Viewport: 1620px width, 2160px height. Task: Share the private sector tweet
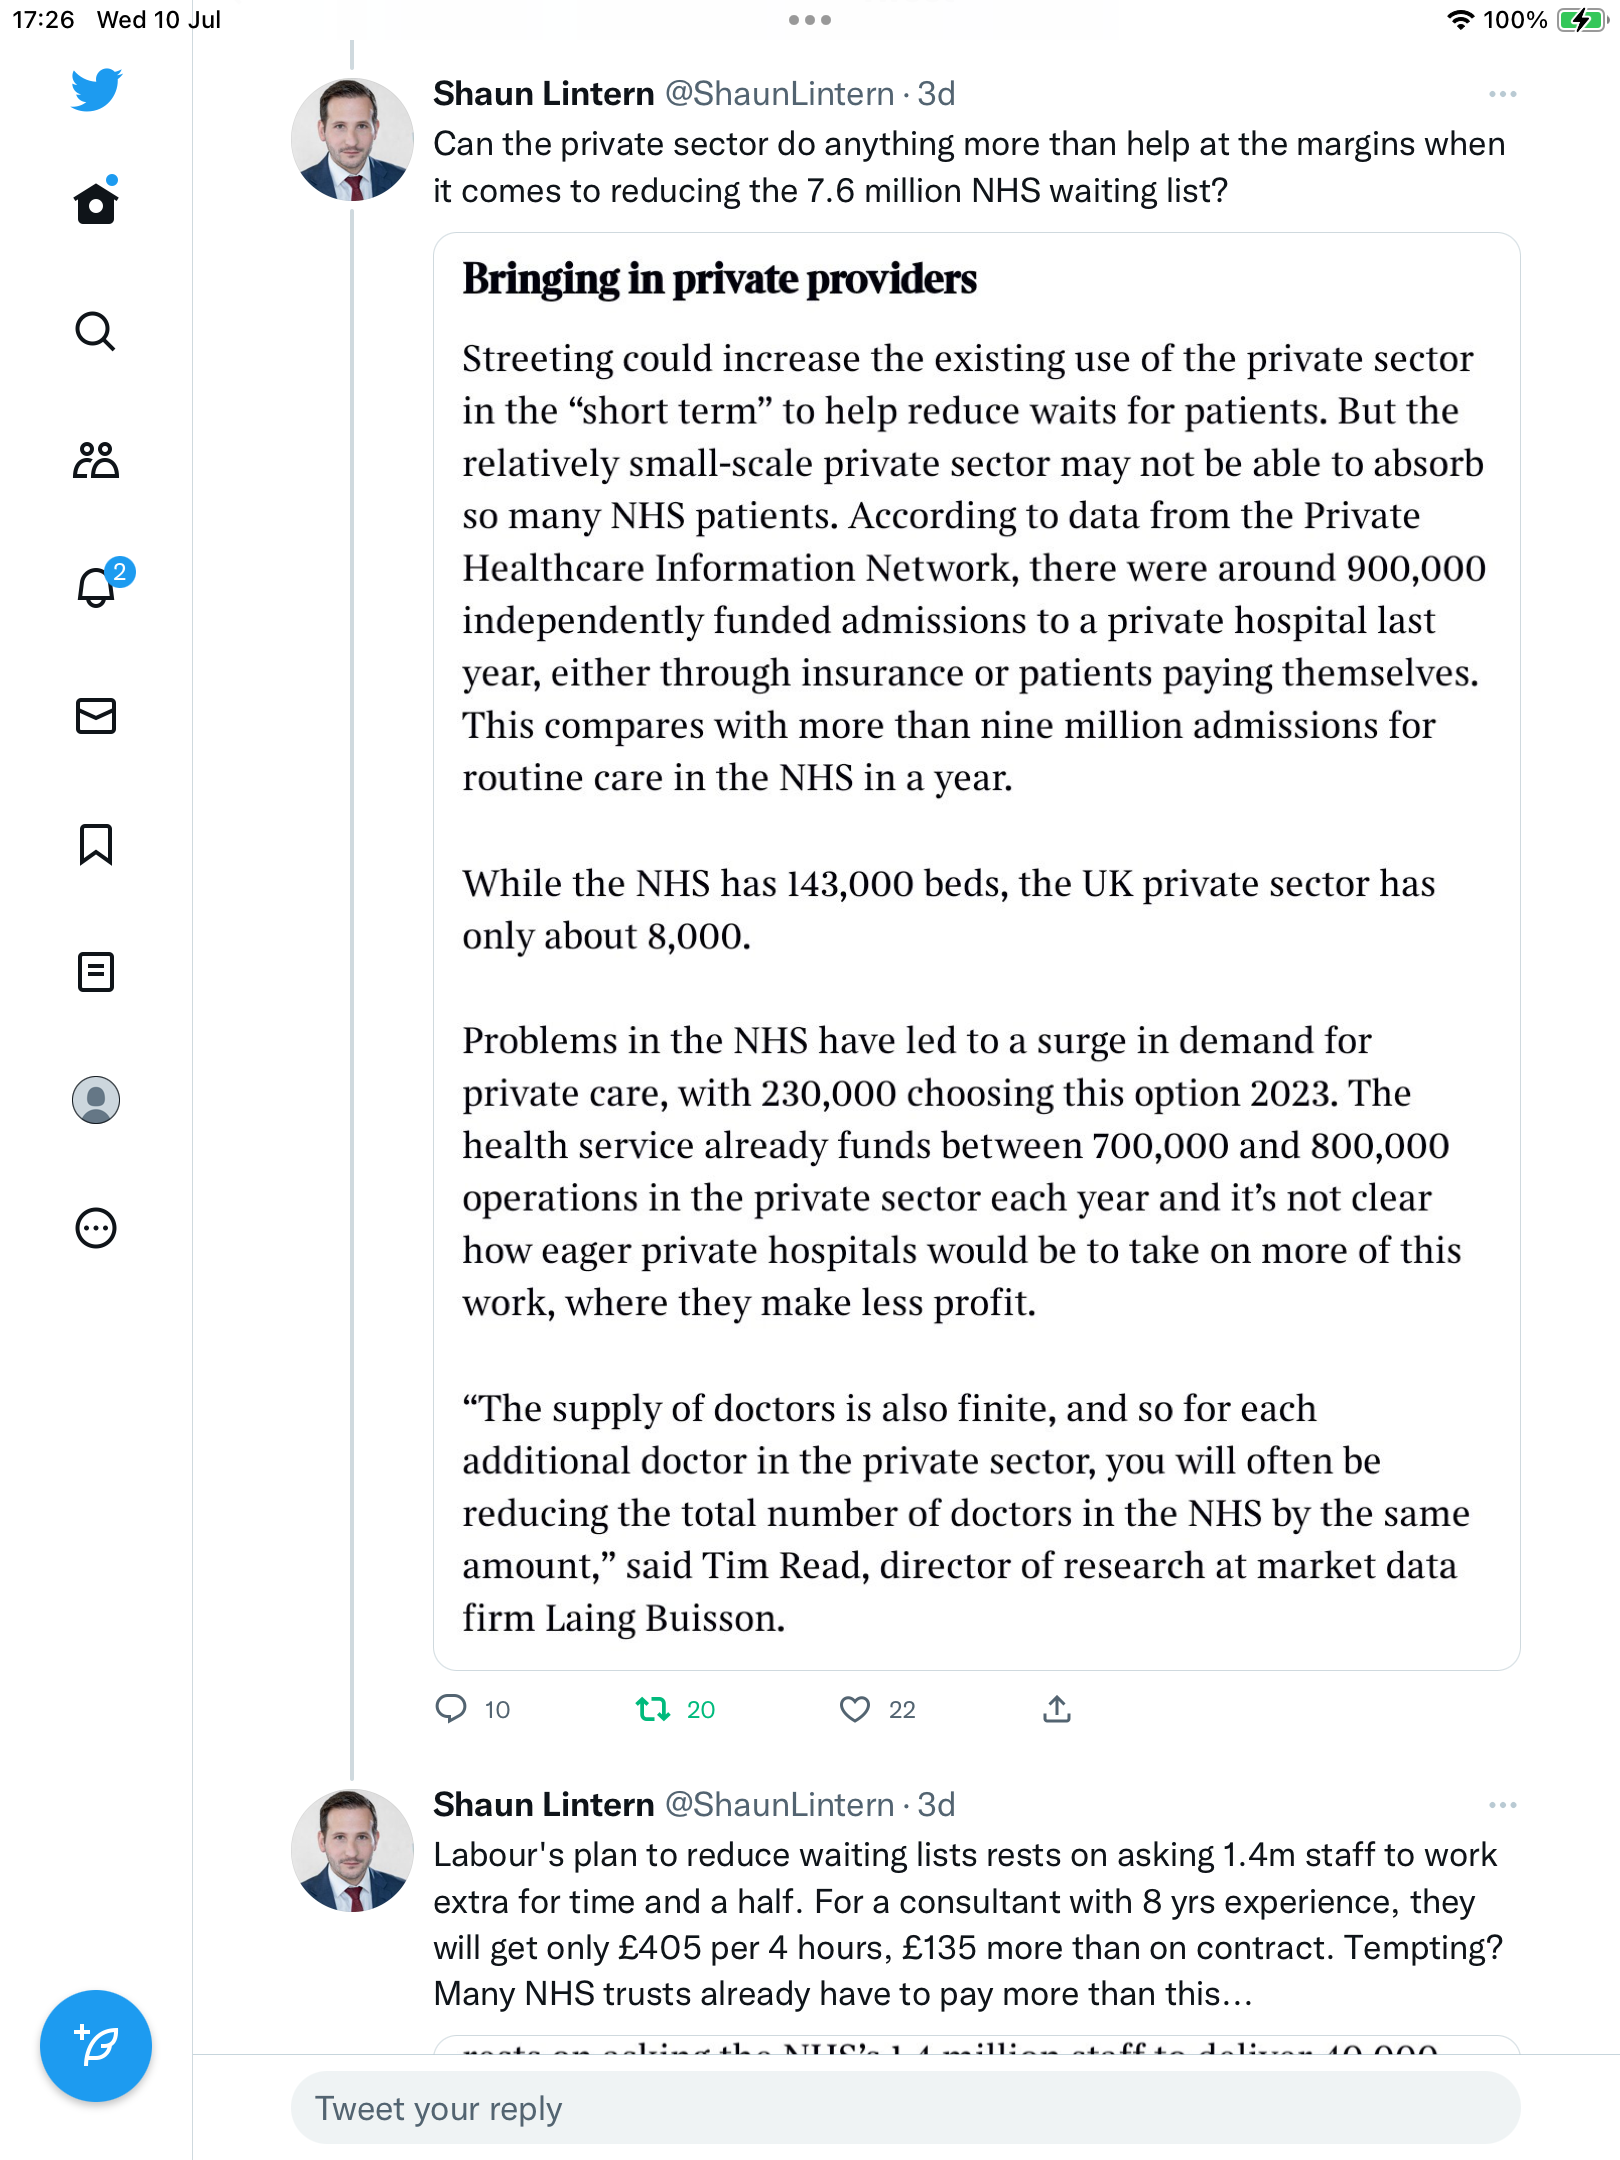tap(1057, 1709)
